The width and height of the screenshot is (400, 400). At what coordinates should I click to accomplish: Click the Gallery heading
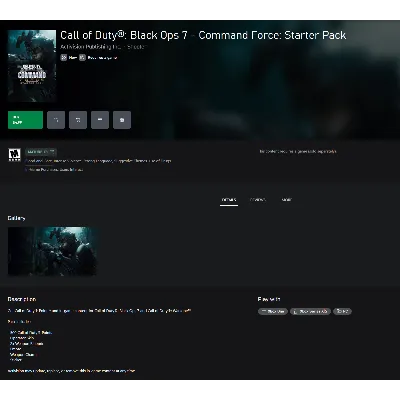[x=16, y=218]
